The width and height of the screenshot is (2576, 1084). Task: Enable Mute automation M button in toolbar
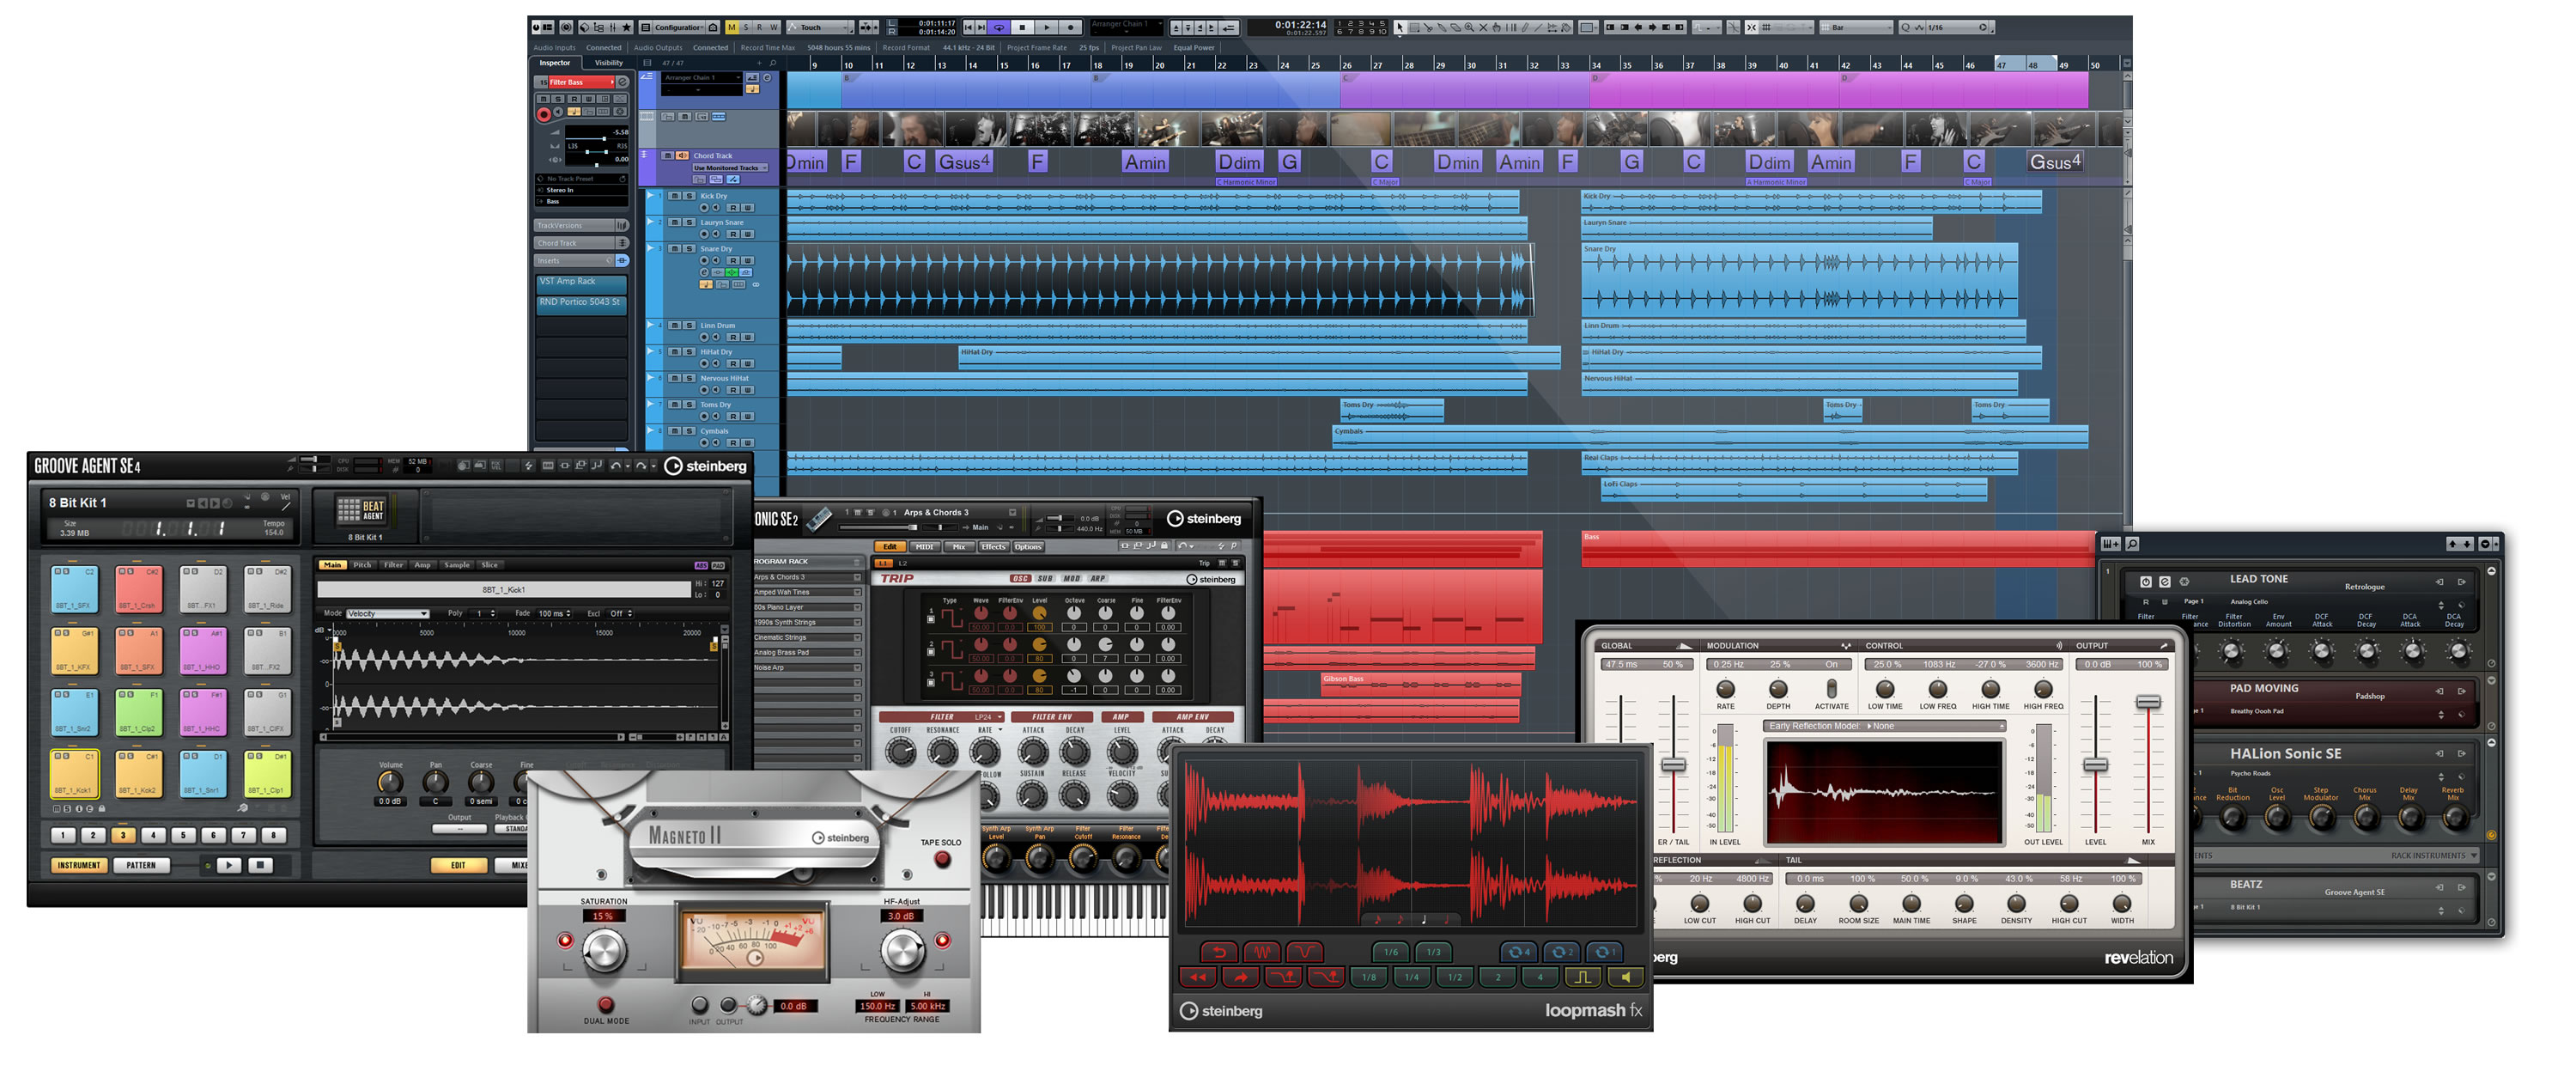click(732, 28)
